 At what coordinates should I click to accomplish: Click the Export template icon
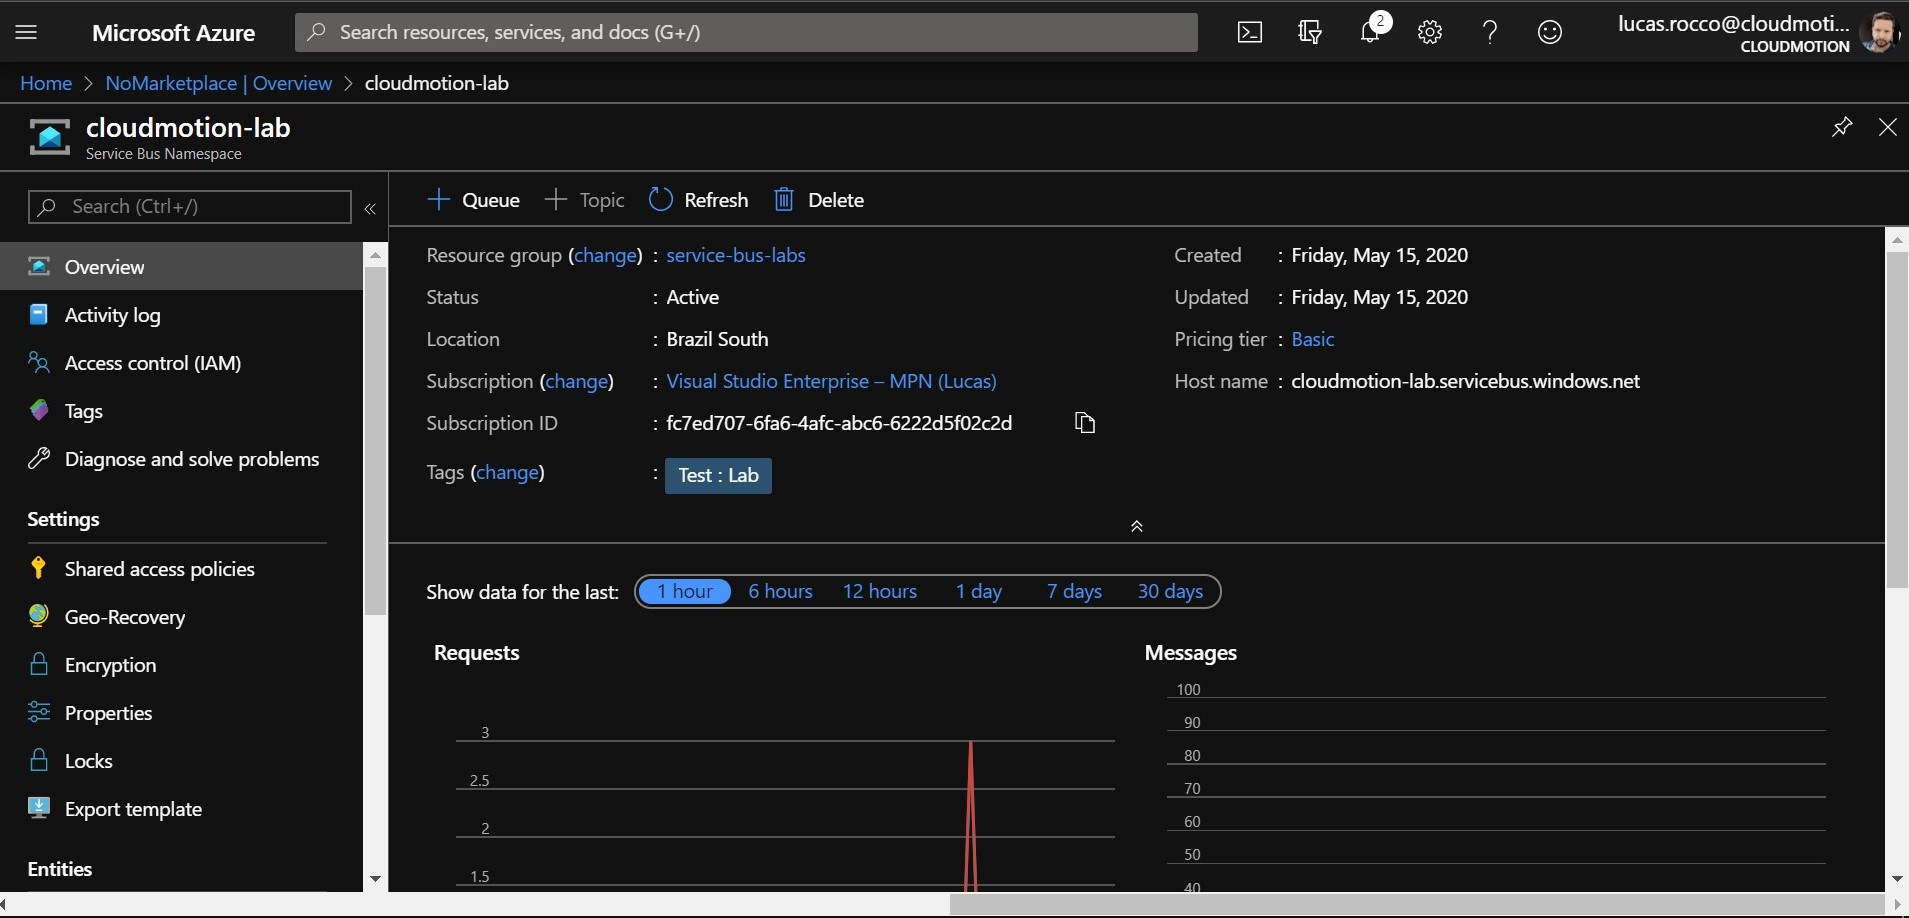(39, 808)
